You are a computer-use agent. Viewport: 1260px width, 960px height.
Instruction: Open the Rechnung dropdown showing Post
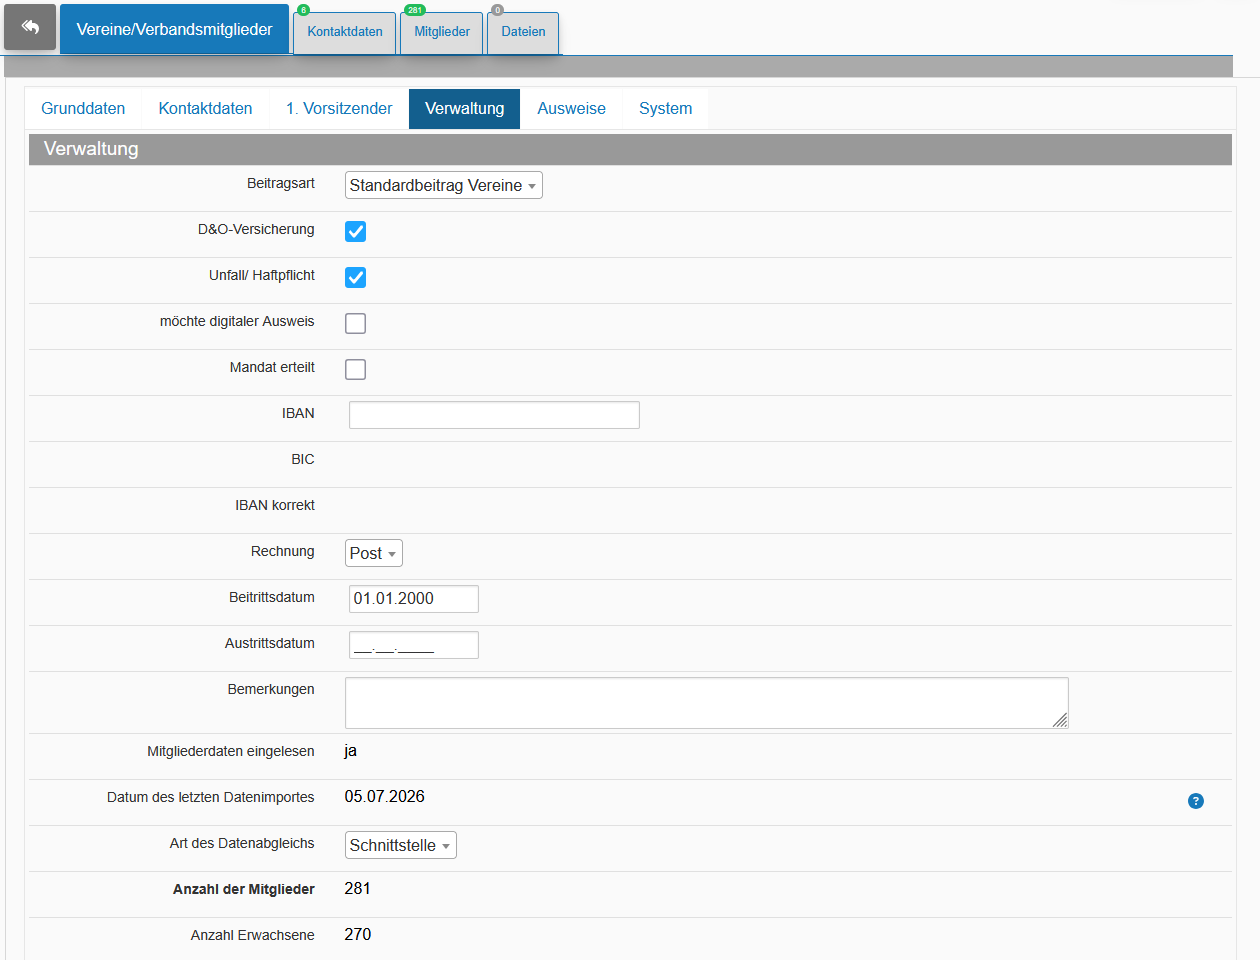pos(374,553)
